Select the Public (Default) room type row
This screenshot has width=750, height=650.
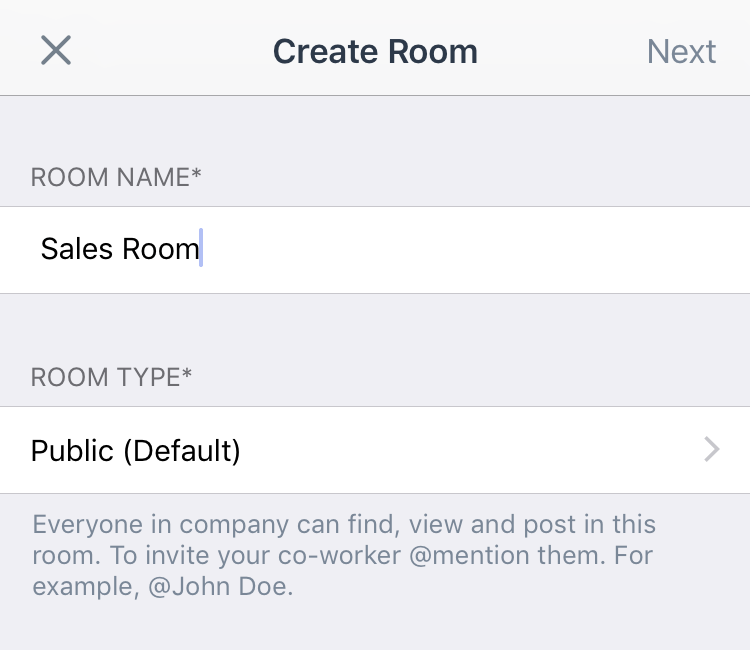click(375, 450)
